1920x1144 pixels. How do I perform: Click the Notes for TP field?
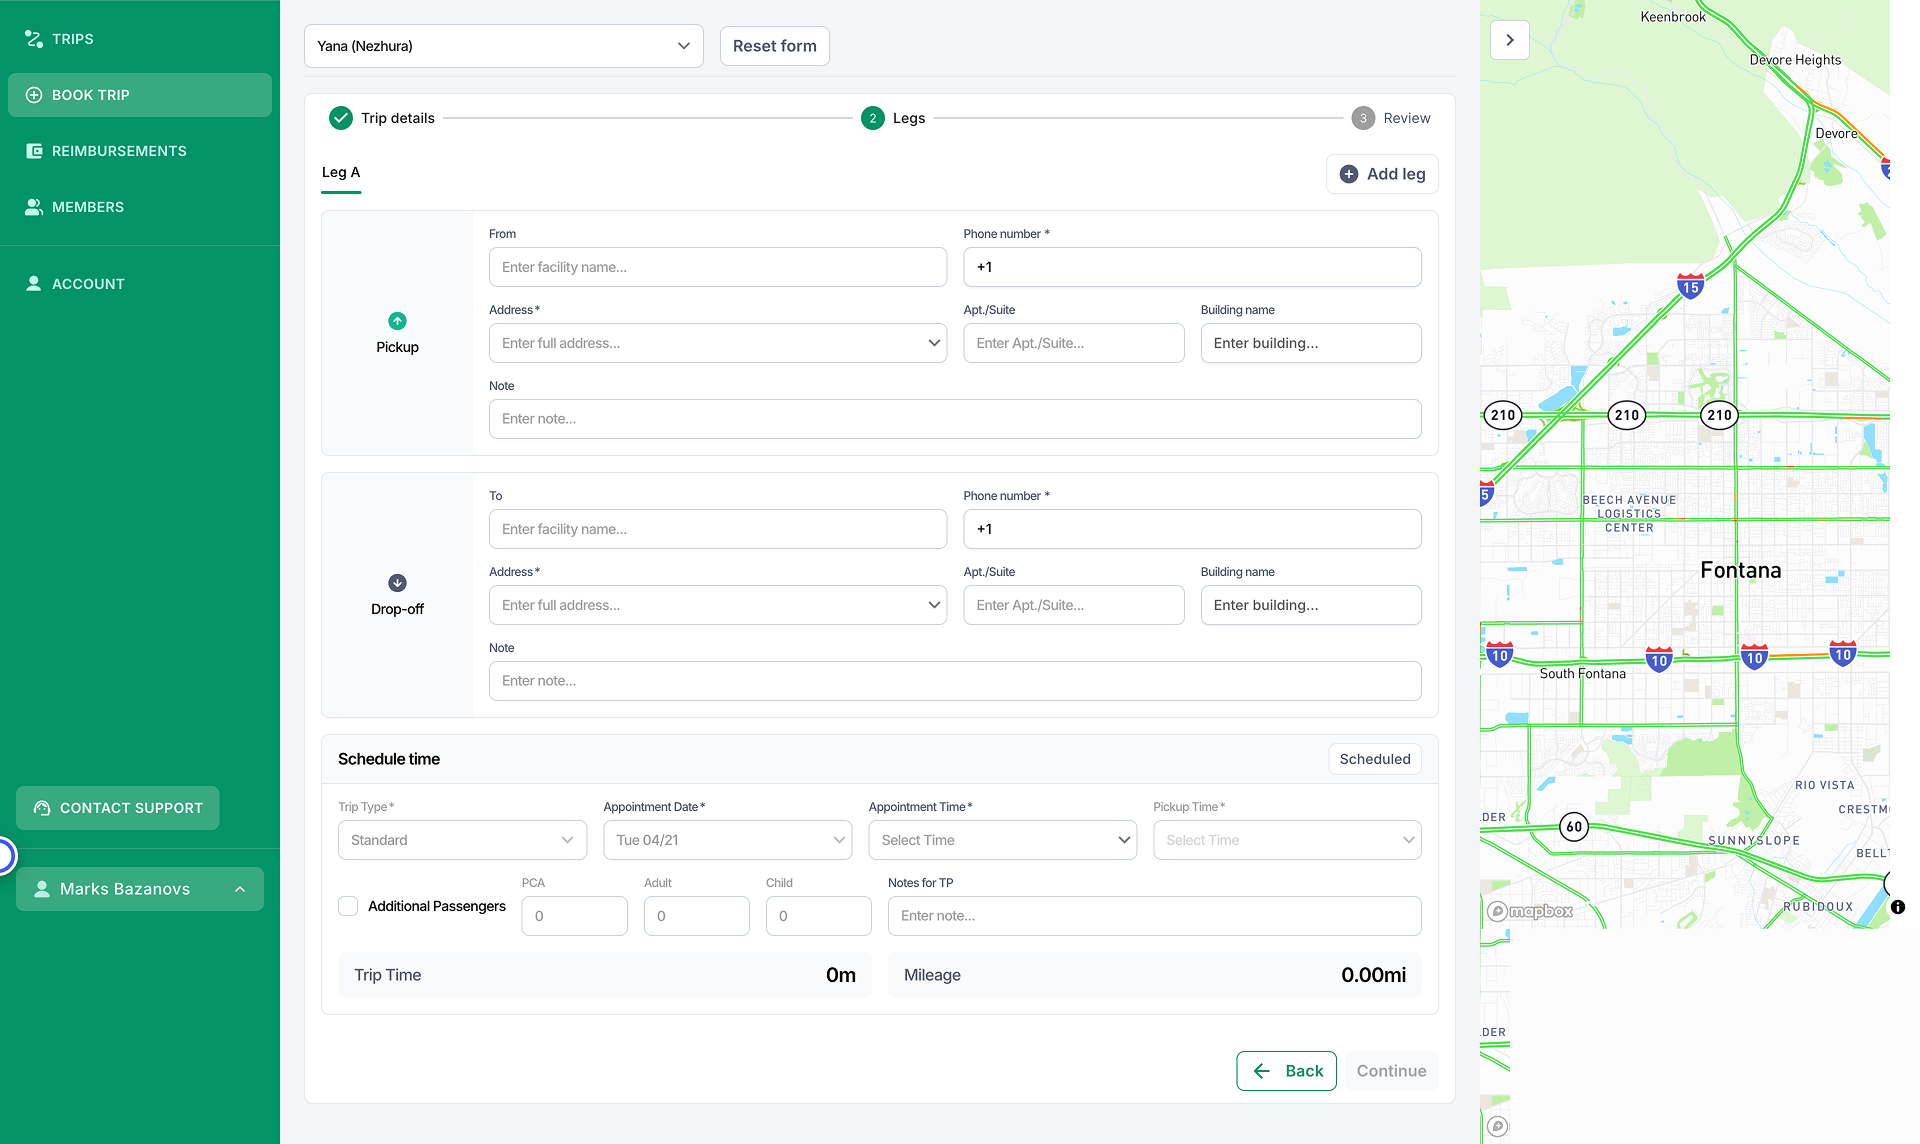[1155, 916]
